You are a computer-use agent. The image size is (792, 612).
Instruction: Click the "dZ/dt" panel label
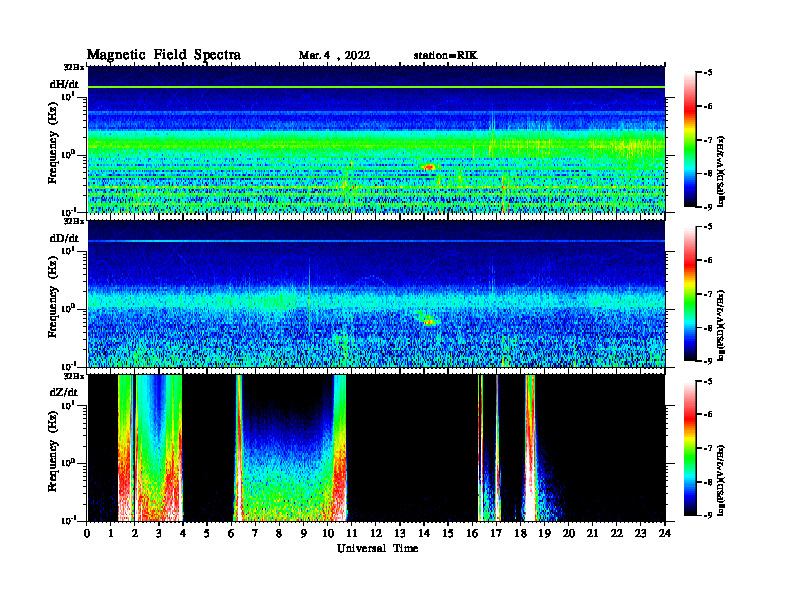tap(64, 392)
